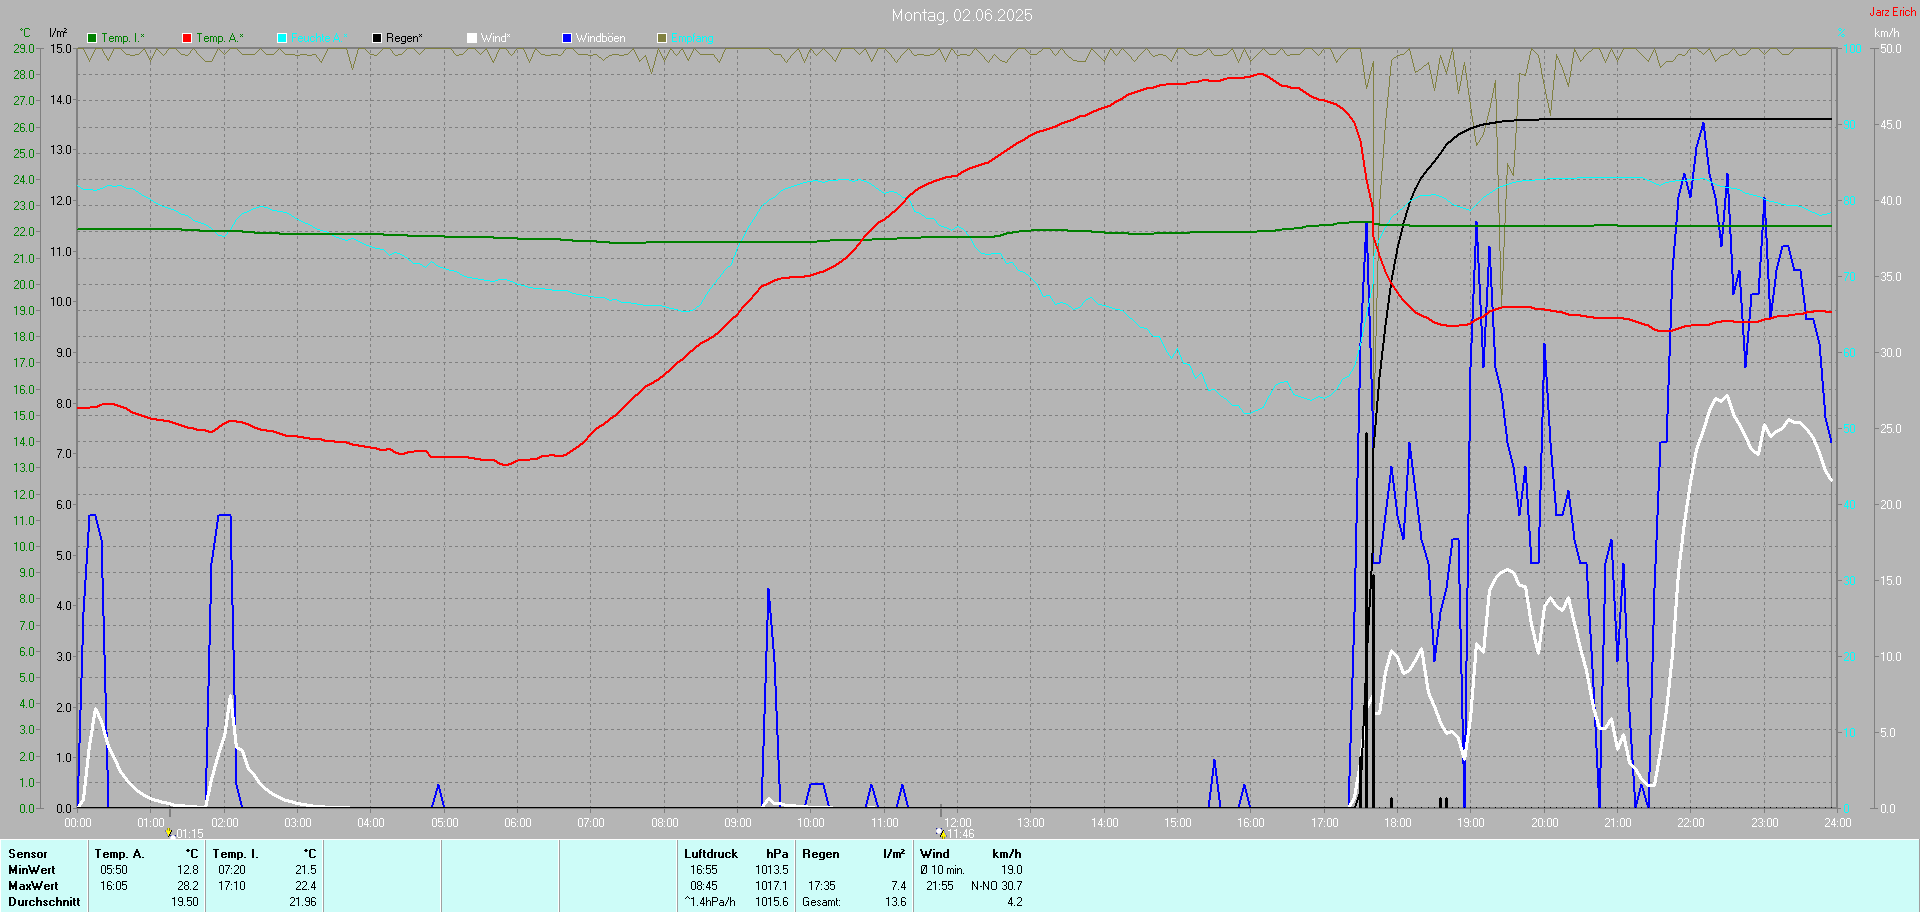The image size is (1920, 912).
Task: Click the cyan Feuchte A. legend square
Action: [282, 38]
